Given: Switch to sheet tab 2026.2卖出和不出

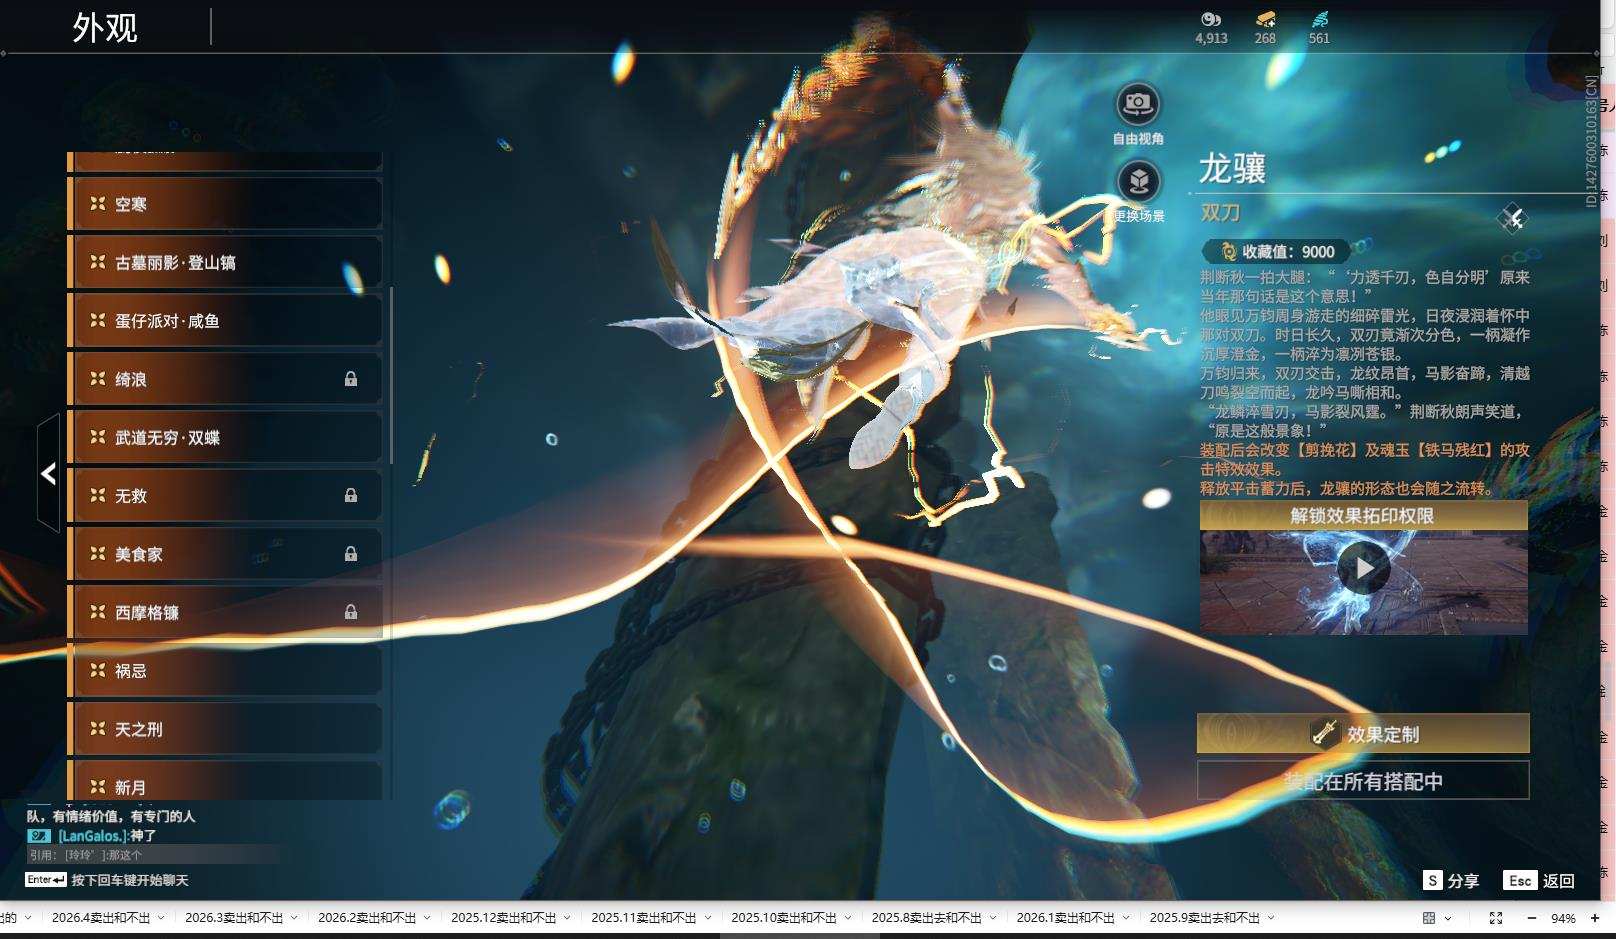Looking at the screenshot, I should coord(367,918).
